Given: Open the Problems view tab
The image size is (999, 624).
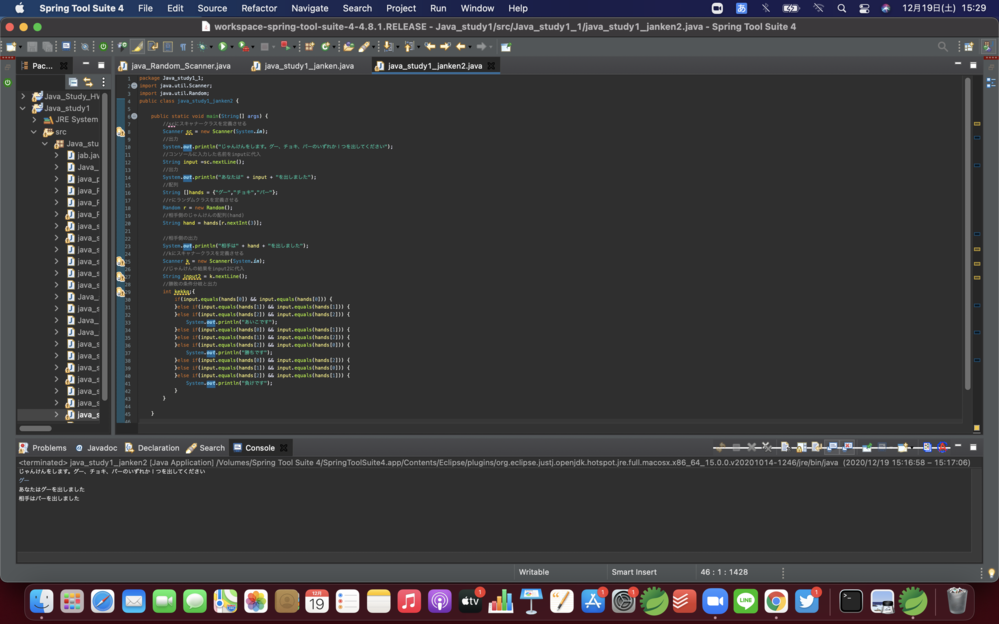Looking at the screenshot, I should [48, 448].
